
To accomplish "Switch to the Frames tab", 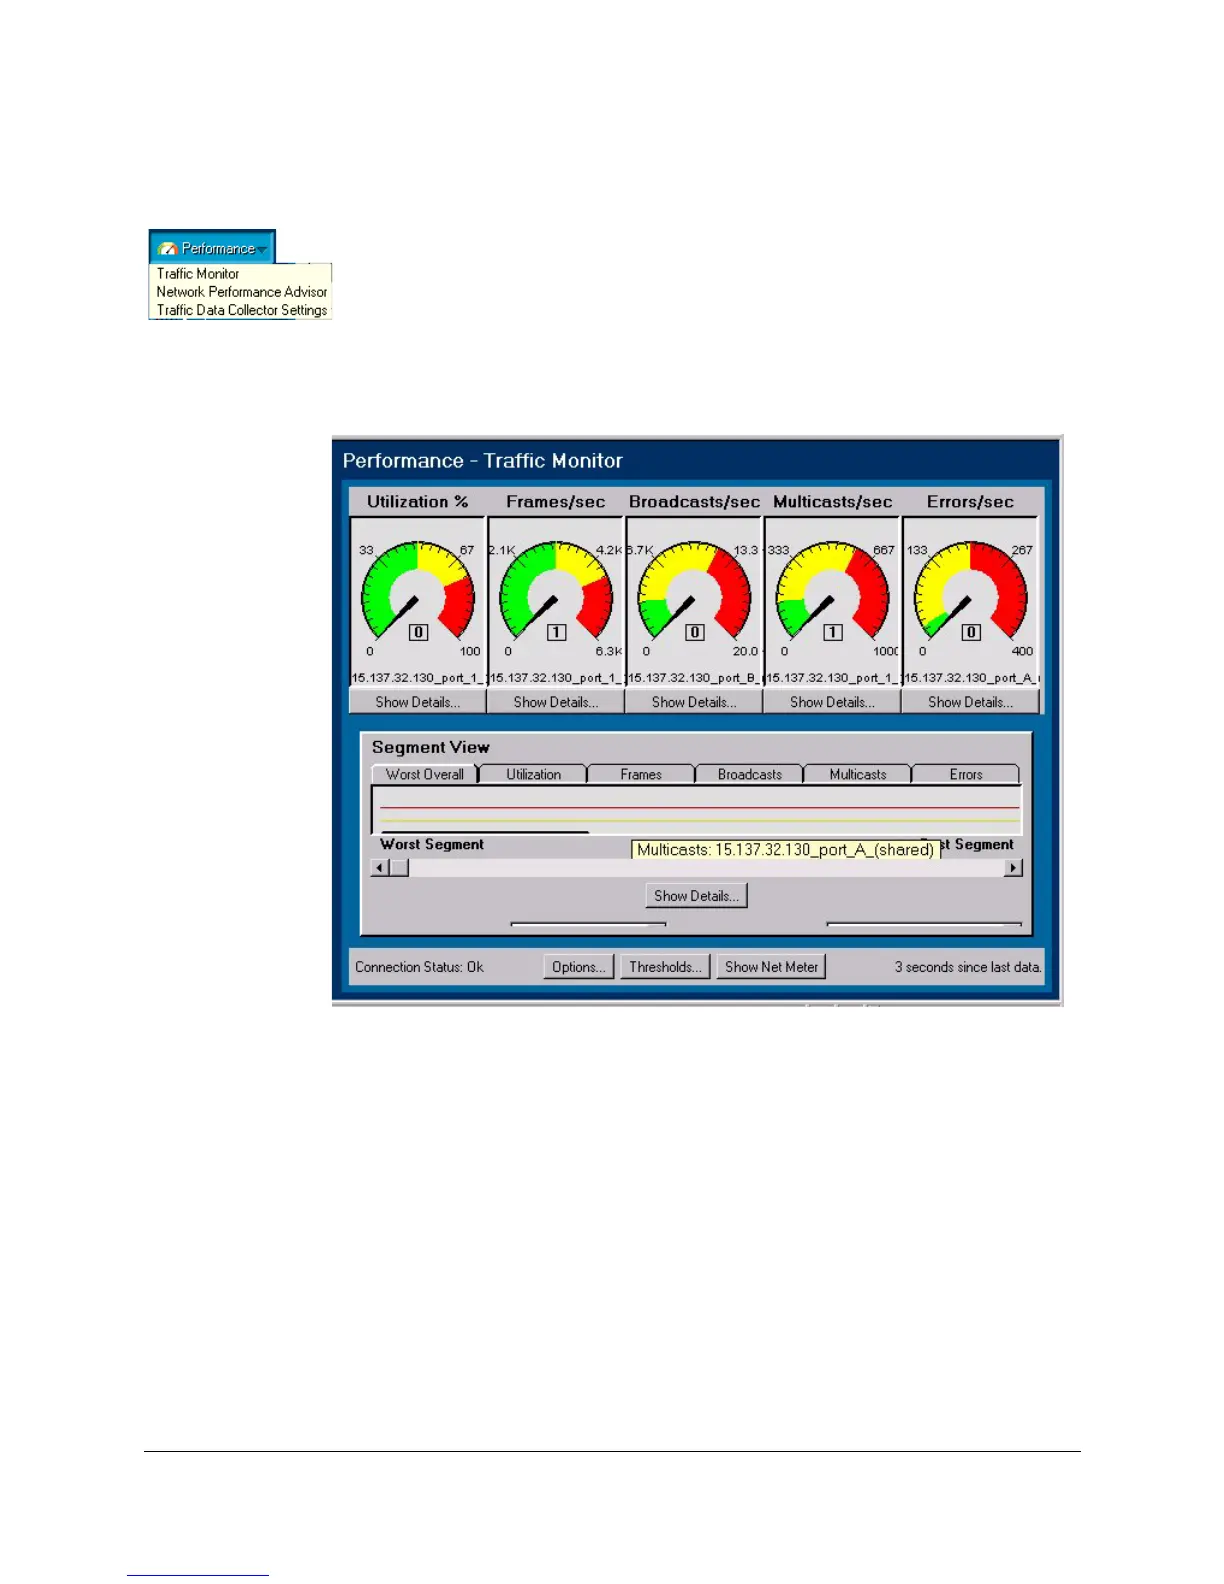I will click(641, 774).
